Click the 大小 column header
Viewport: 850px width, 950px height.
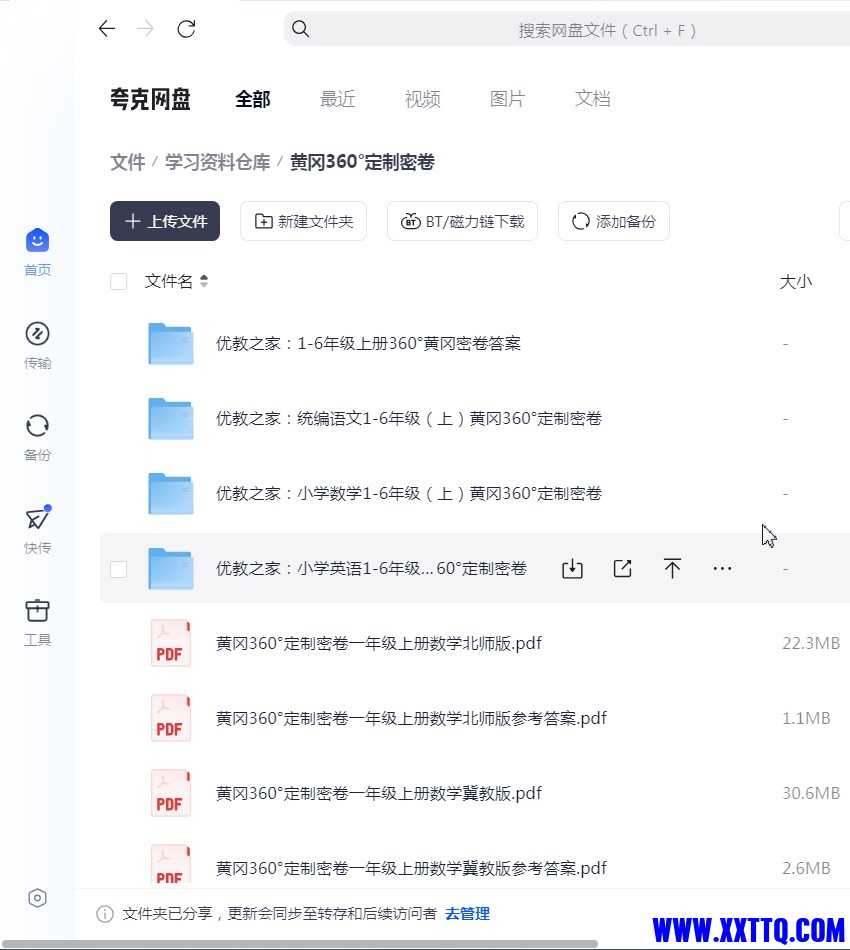[795, 282]
